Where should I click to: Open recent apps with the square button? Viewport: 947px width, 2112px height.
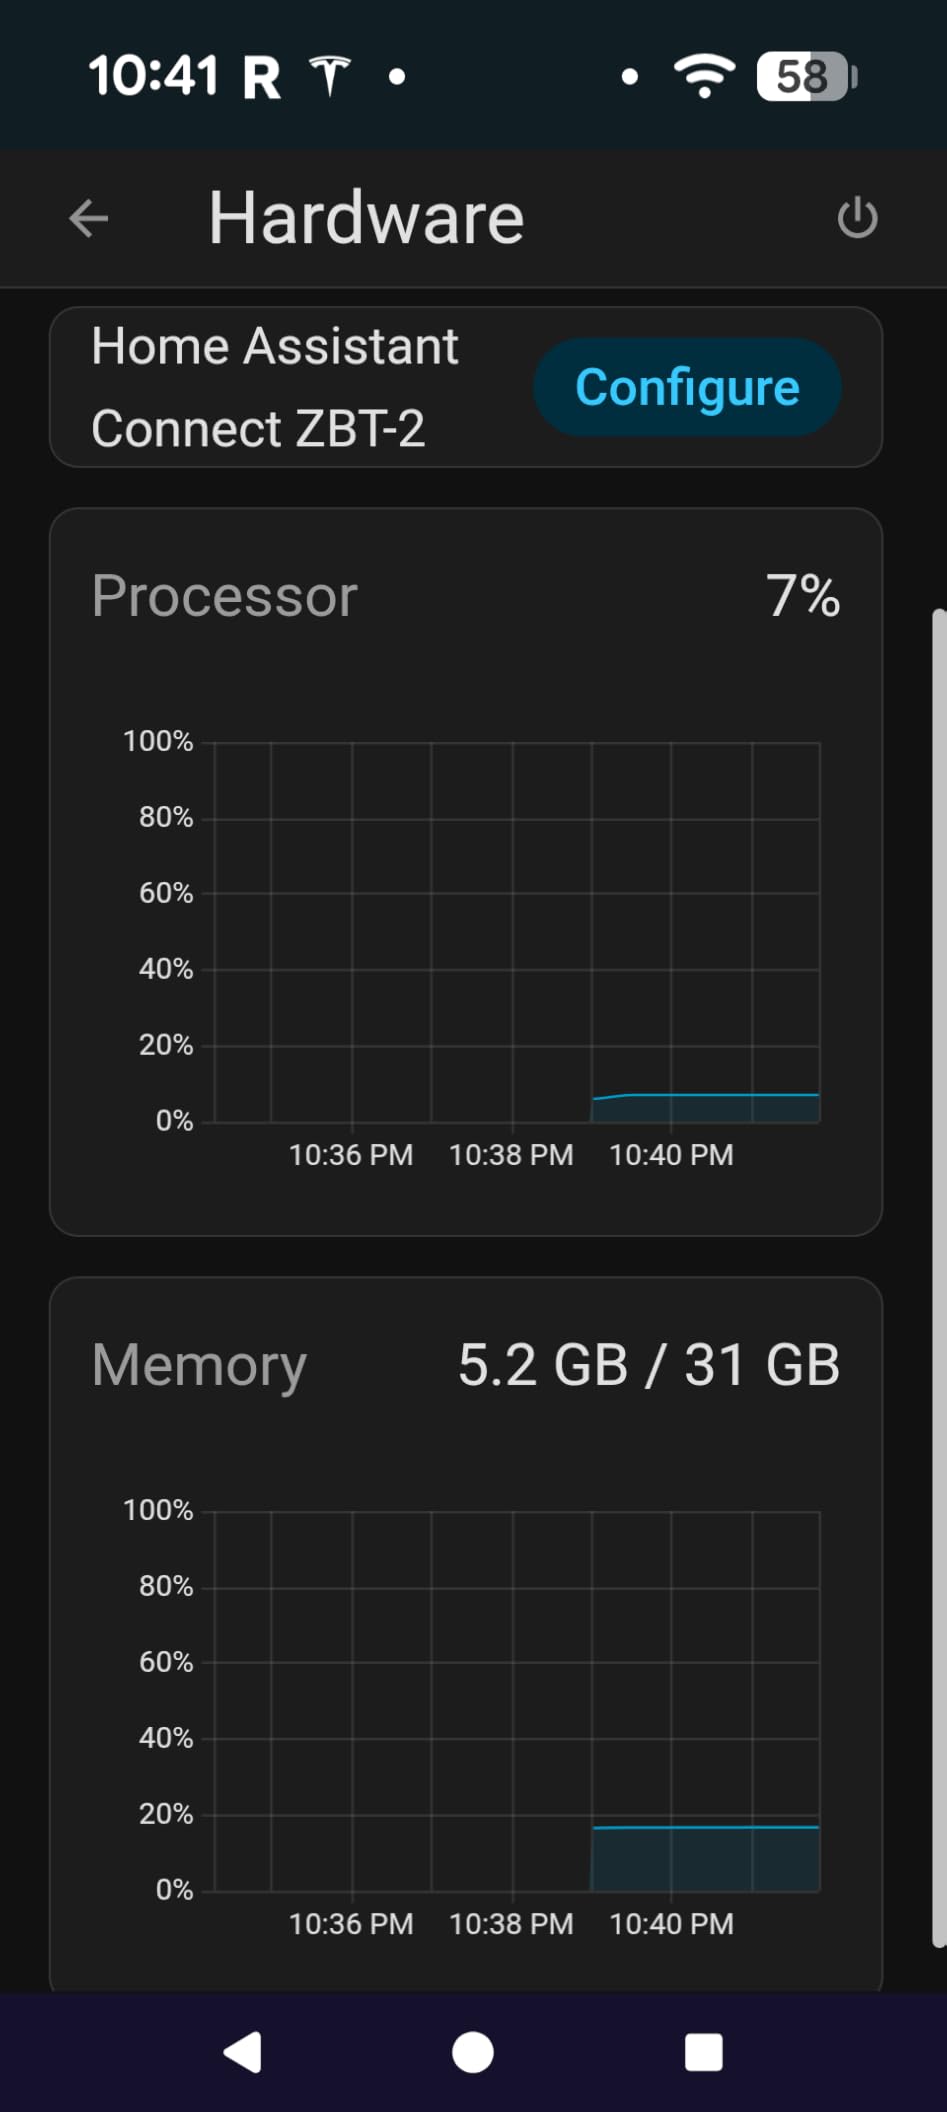click(703, 2053)
